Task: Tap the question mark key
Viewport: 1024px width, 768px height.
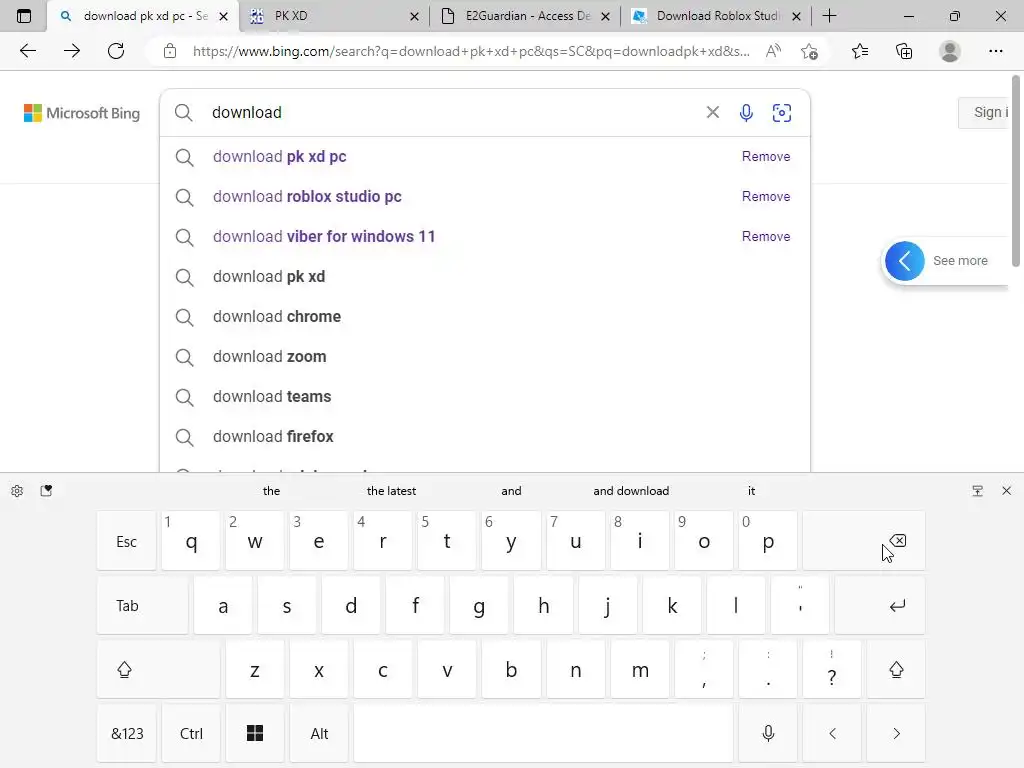Action: tap(832, 669)
